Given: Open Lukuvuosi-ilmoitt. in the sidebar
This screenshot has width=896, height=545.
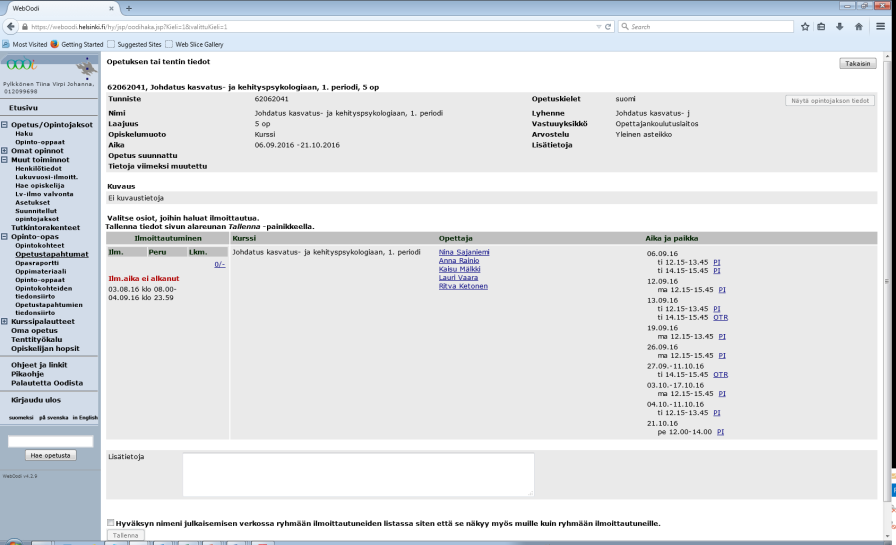Looking at the screenshot, I should click(46, 177).
